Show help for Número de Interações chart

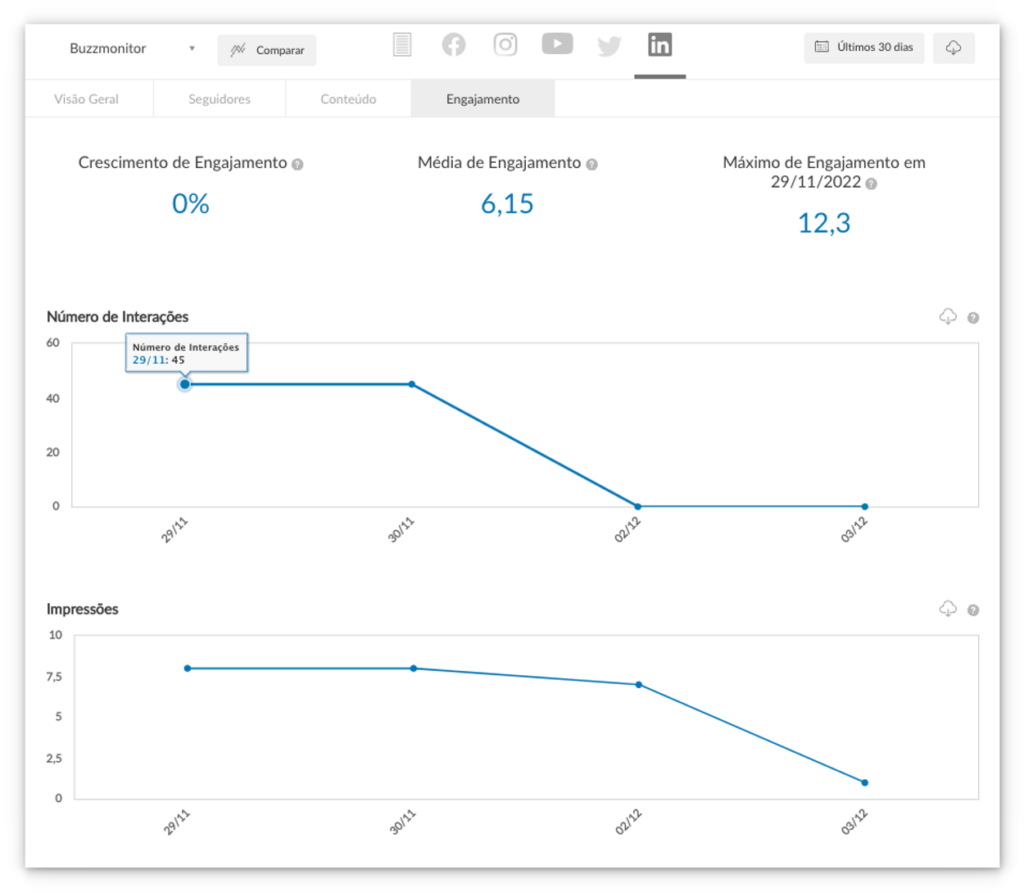[973, 318]
